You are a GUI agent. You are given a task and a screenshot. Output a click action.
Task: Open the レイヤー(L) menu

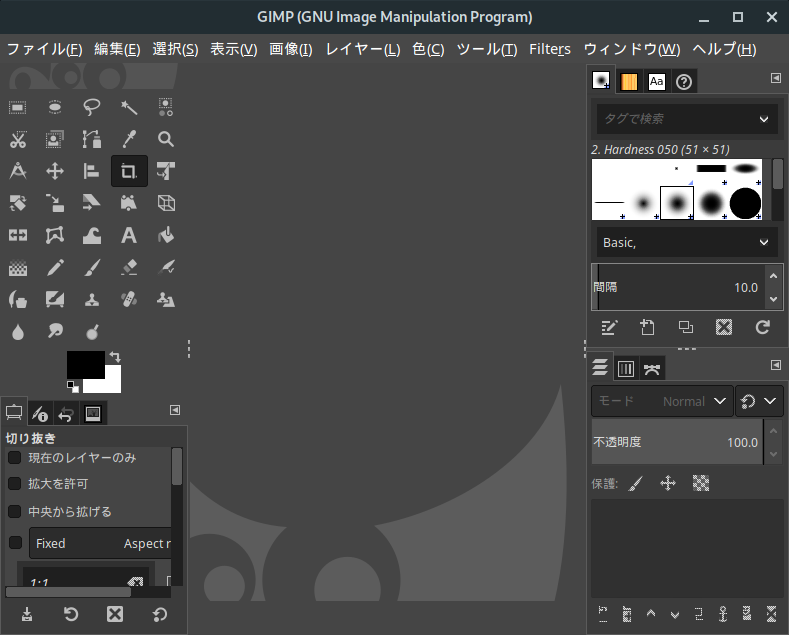point(363,49)
